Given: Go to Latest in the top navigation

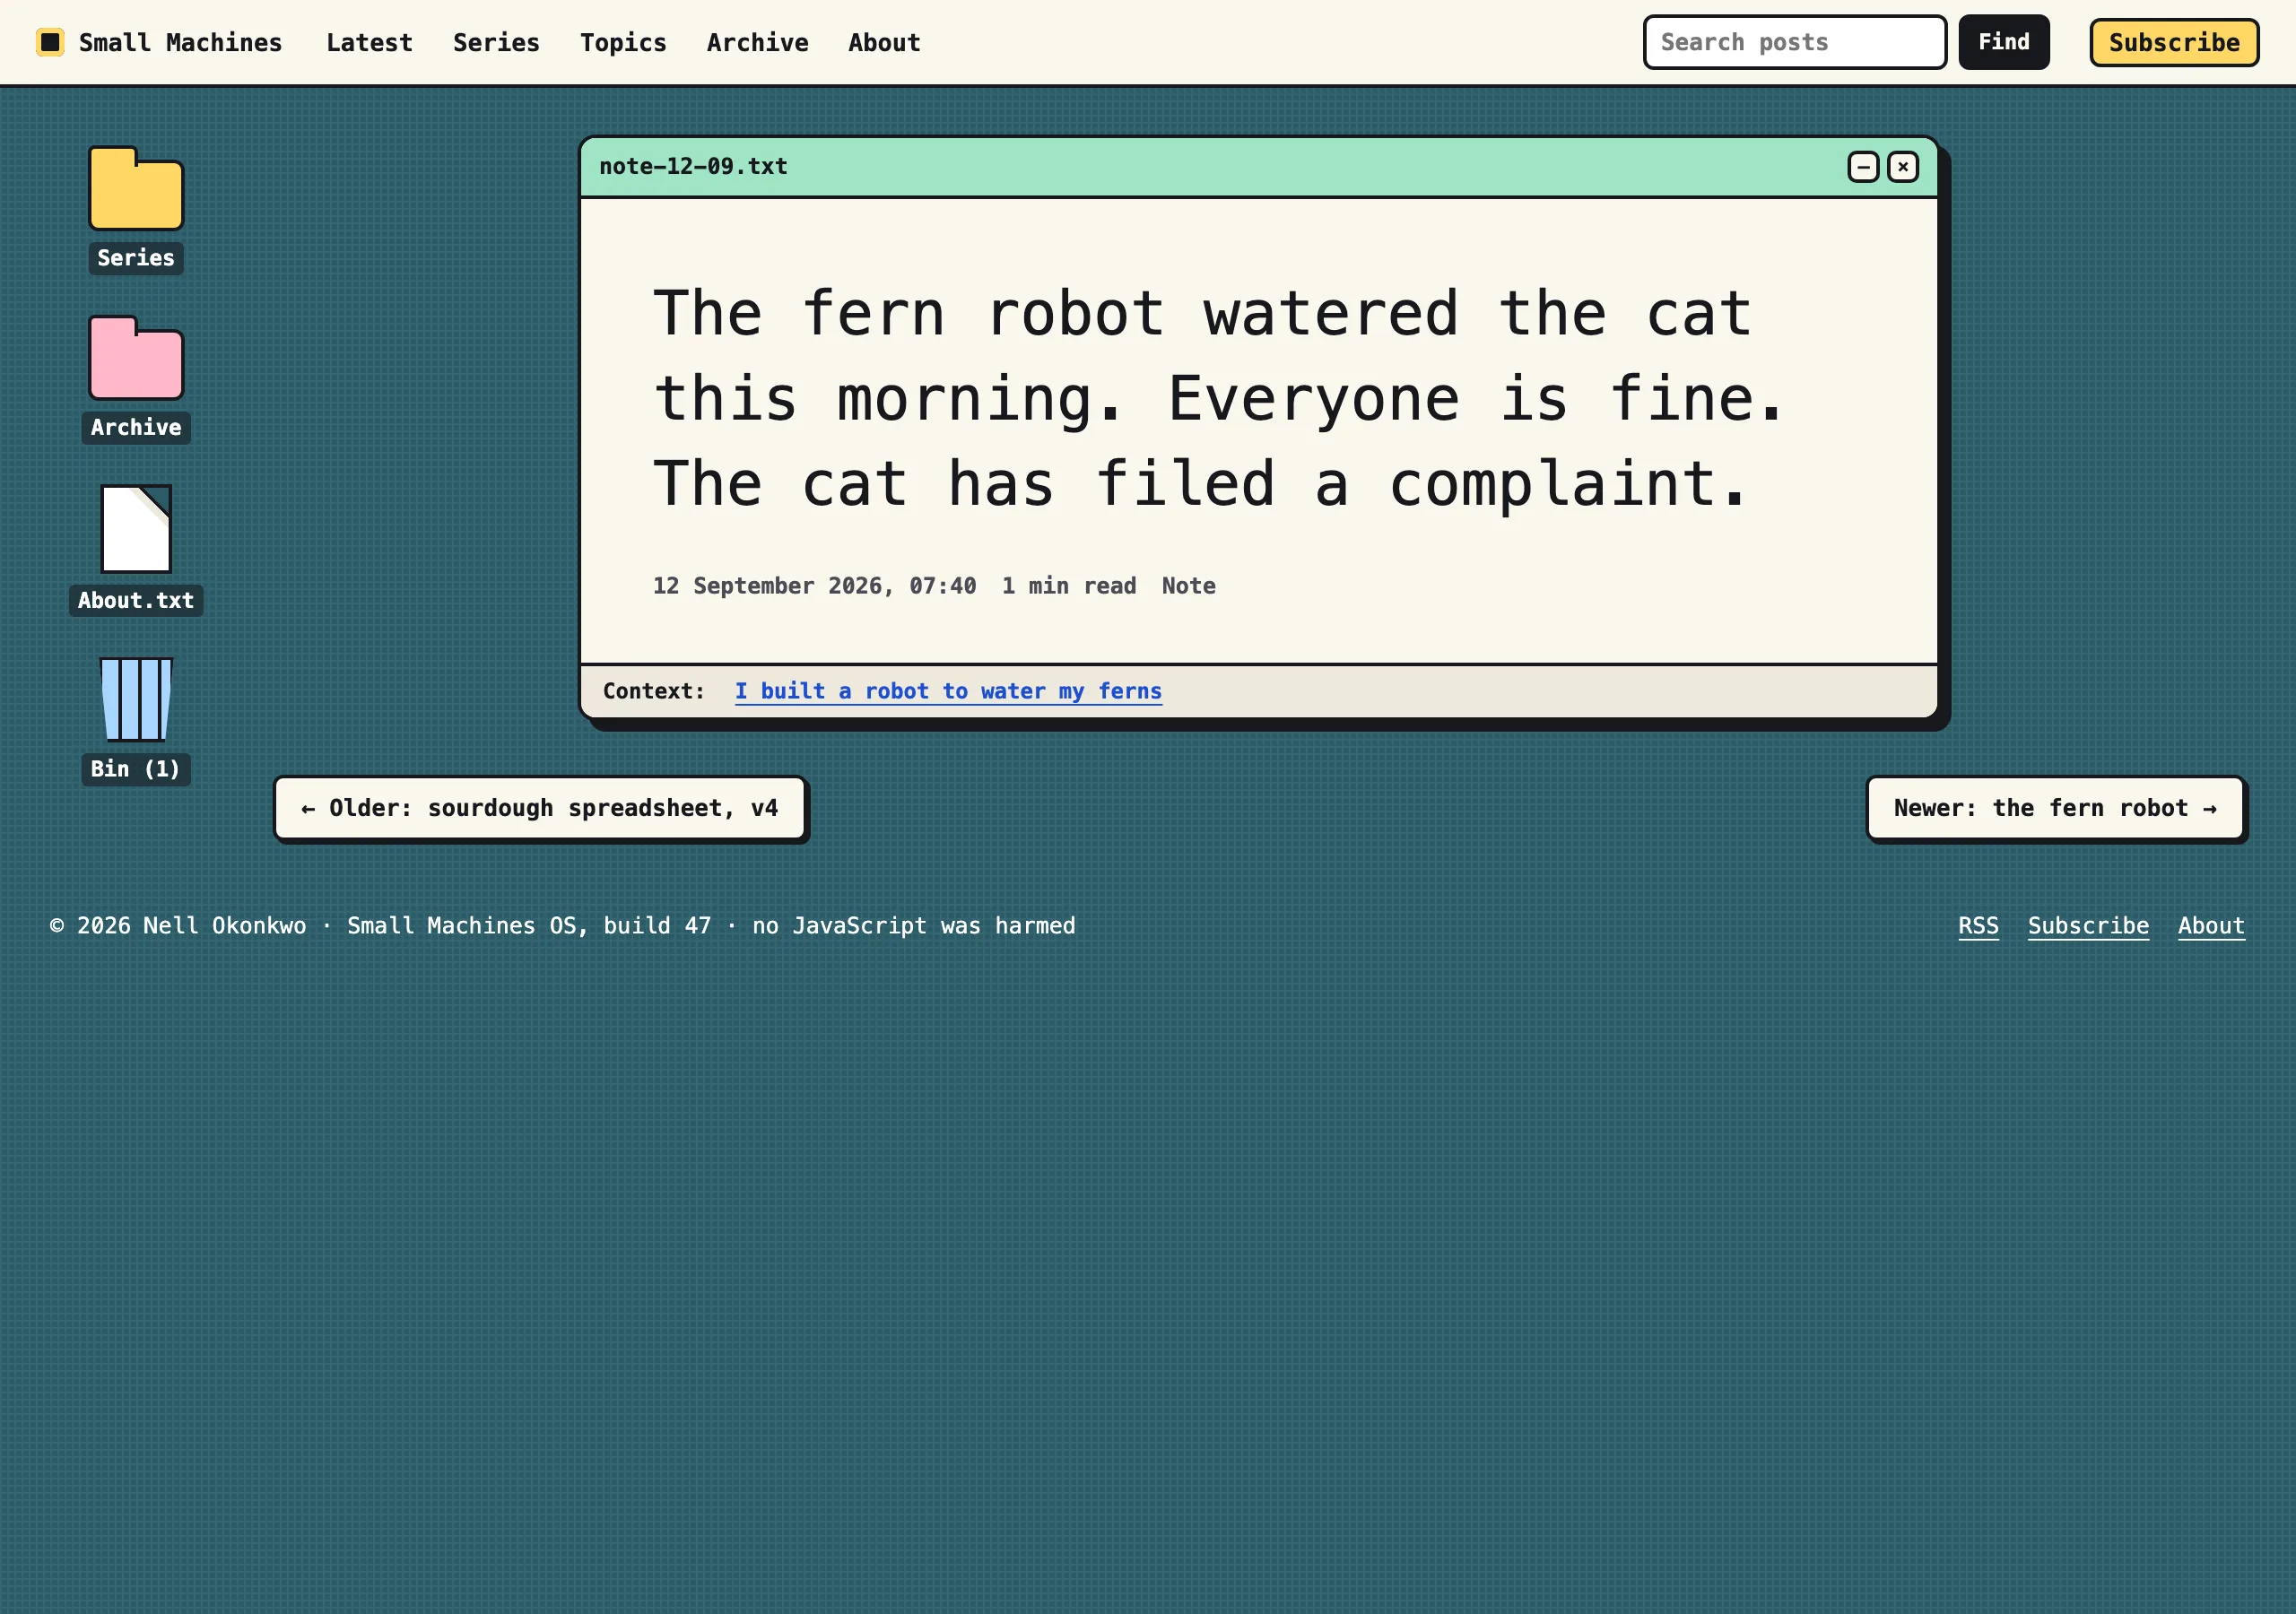Looking at the screenshot, I should [369, 43].
